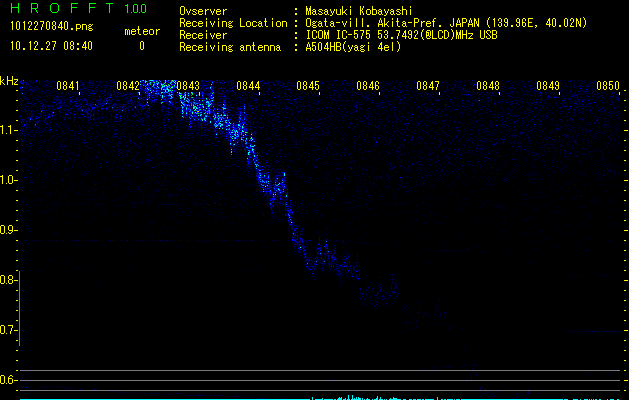Click the 1.0 kHz frequency axis label

click(x=9, y=180)
